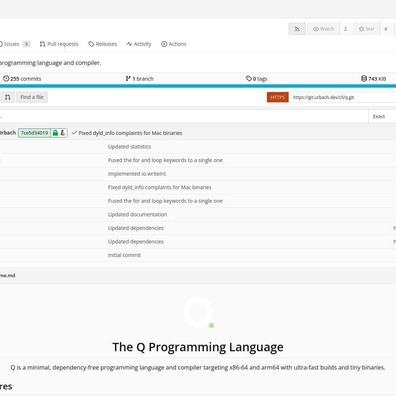Image resolution: width=396 pixels, height=396 pixels.
Task: Click the branch icon beside 1 branch
Action: 128,79
